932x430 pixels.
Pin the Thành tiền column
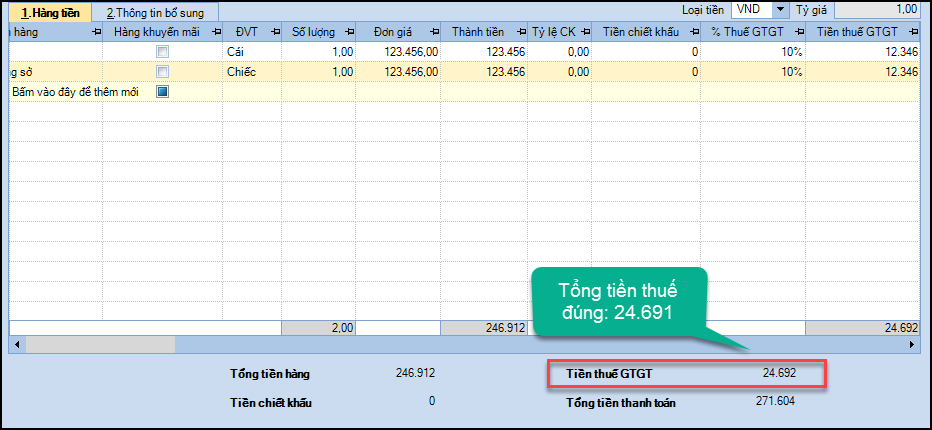[521, 32]
